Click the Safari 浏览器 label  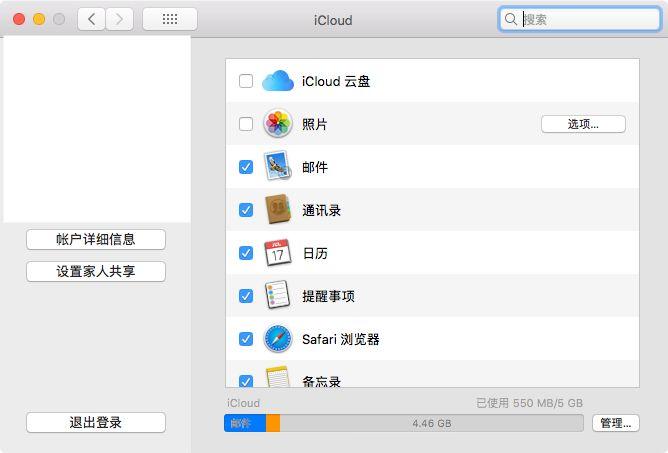pyautogui.click(x=340, y=339)
